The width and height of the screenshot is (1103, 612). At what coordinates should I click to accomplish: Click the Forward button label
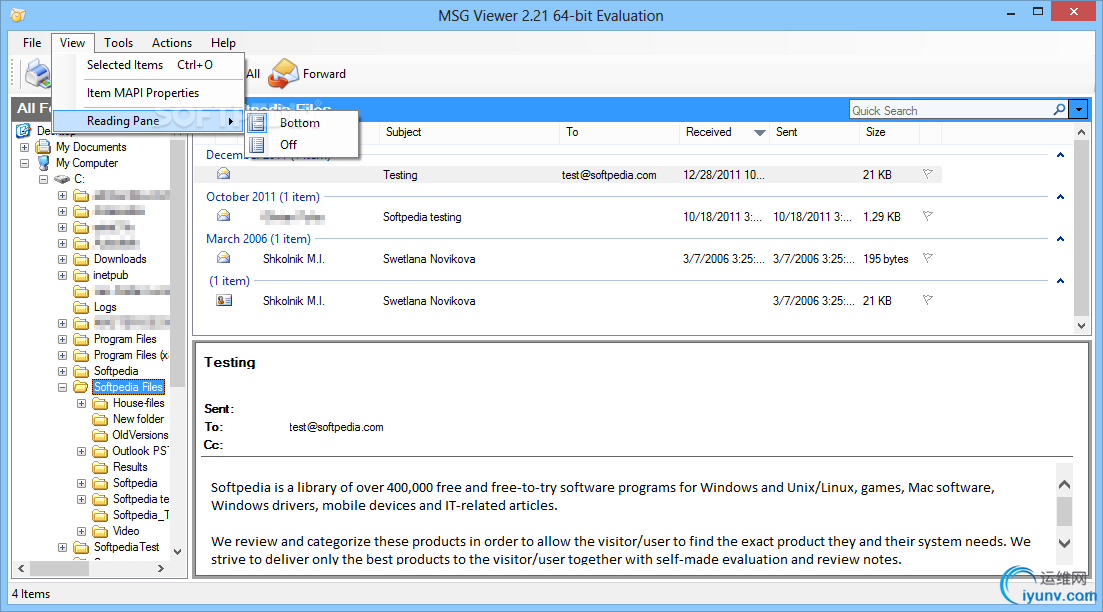pyautogui.click(x=324, y=74)
